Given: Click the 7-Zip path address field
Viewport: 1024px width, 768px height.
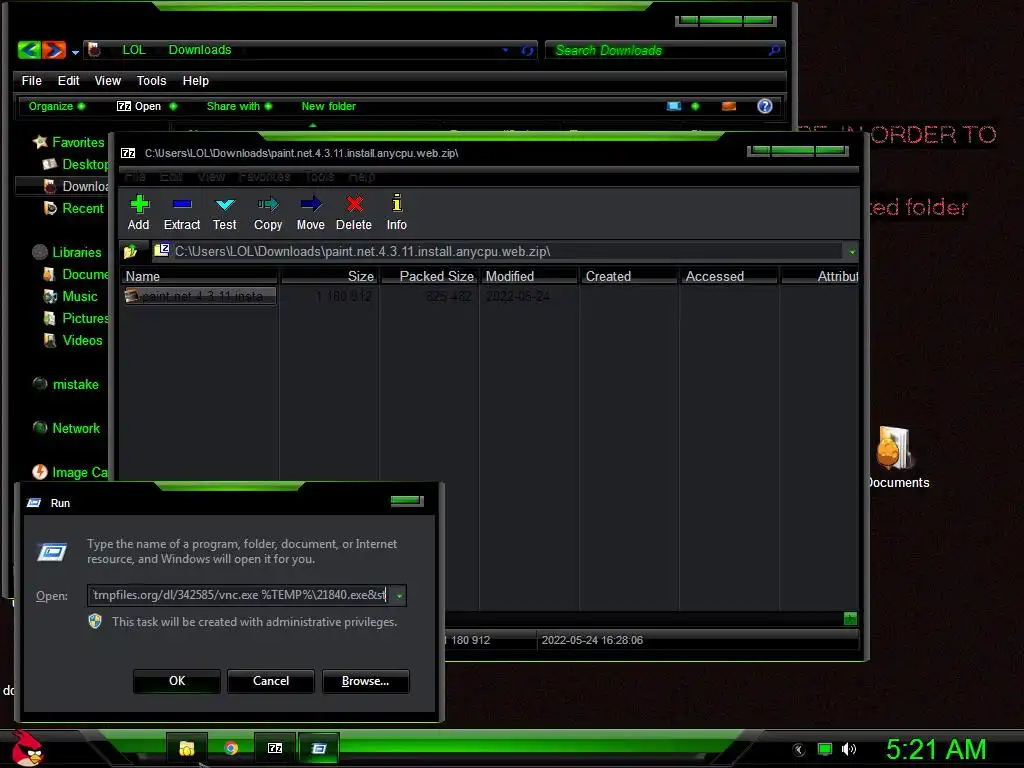Looking at the screenshot, I should [x=499, y=251].
